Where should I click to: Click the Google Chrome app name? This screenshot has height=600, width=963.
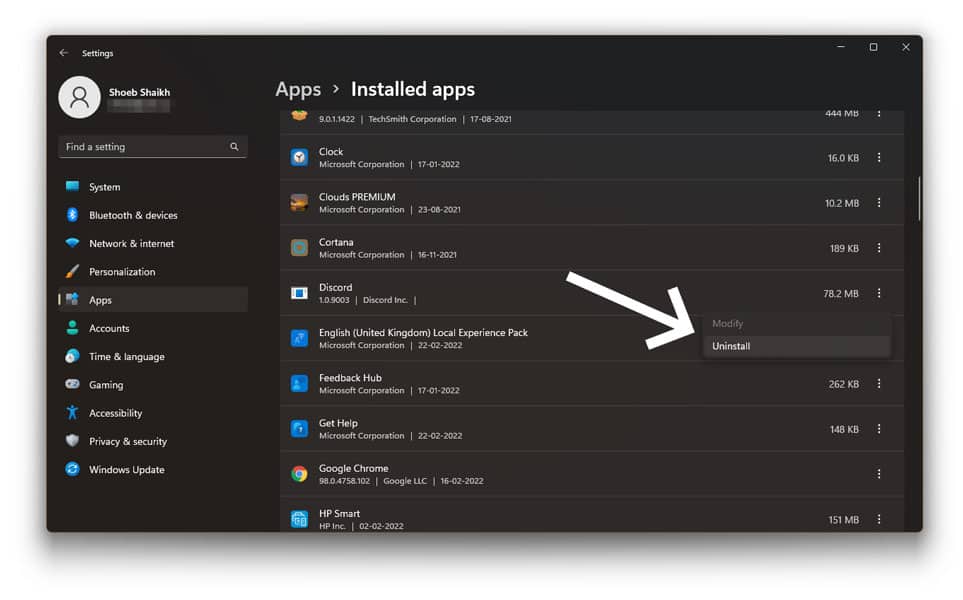click(353, 468)
